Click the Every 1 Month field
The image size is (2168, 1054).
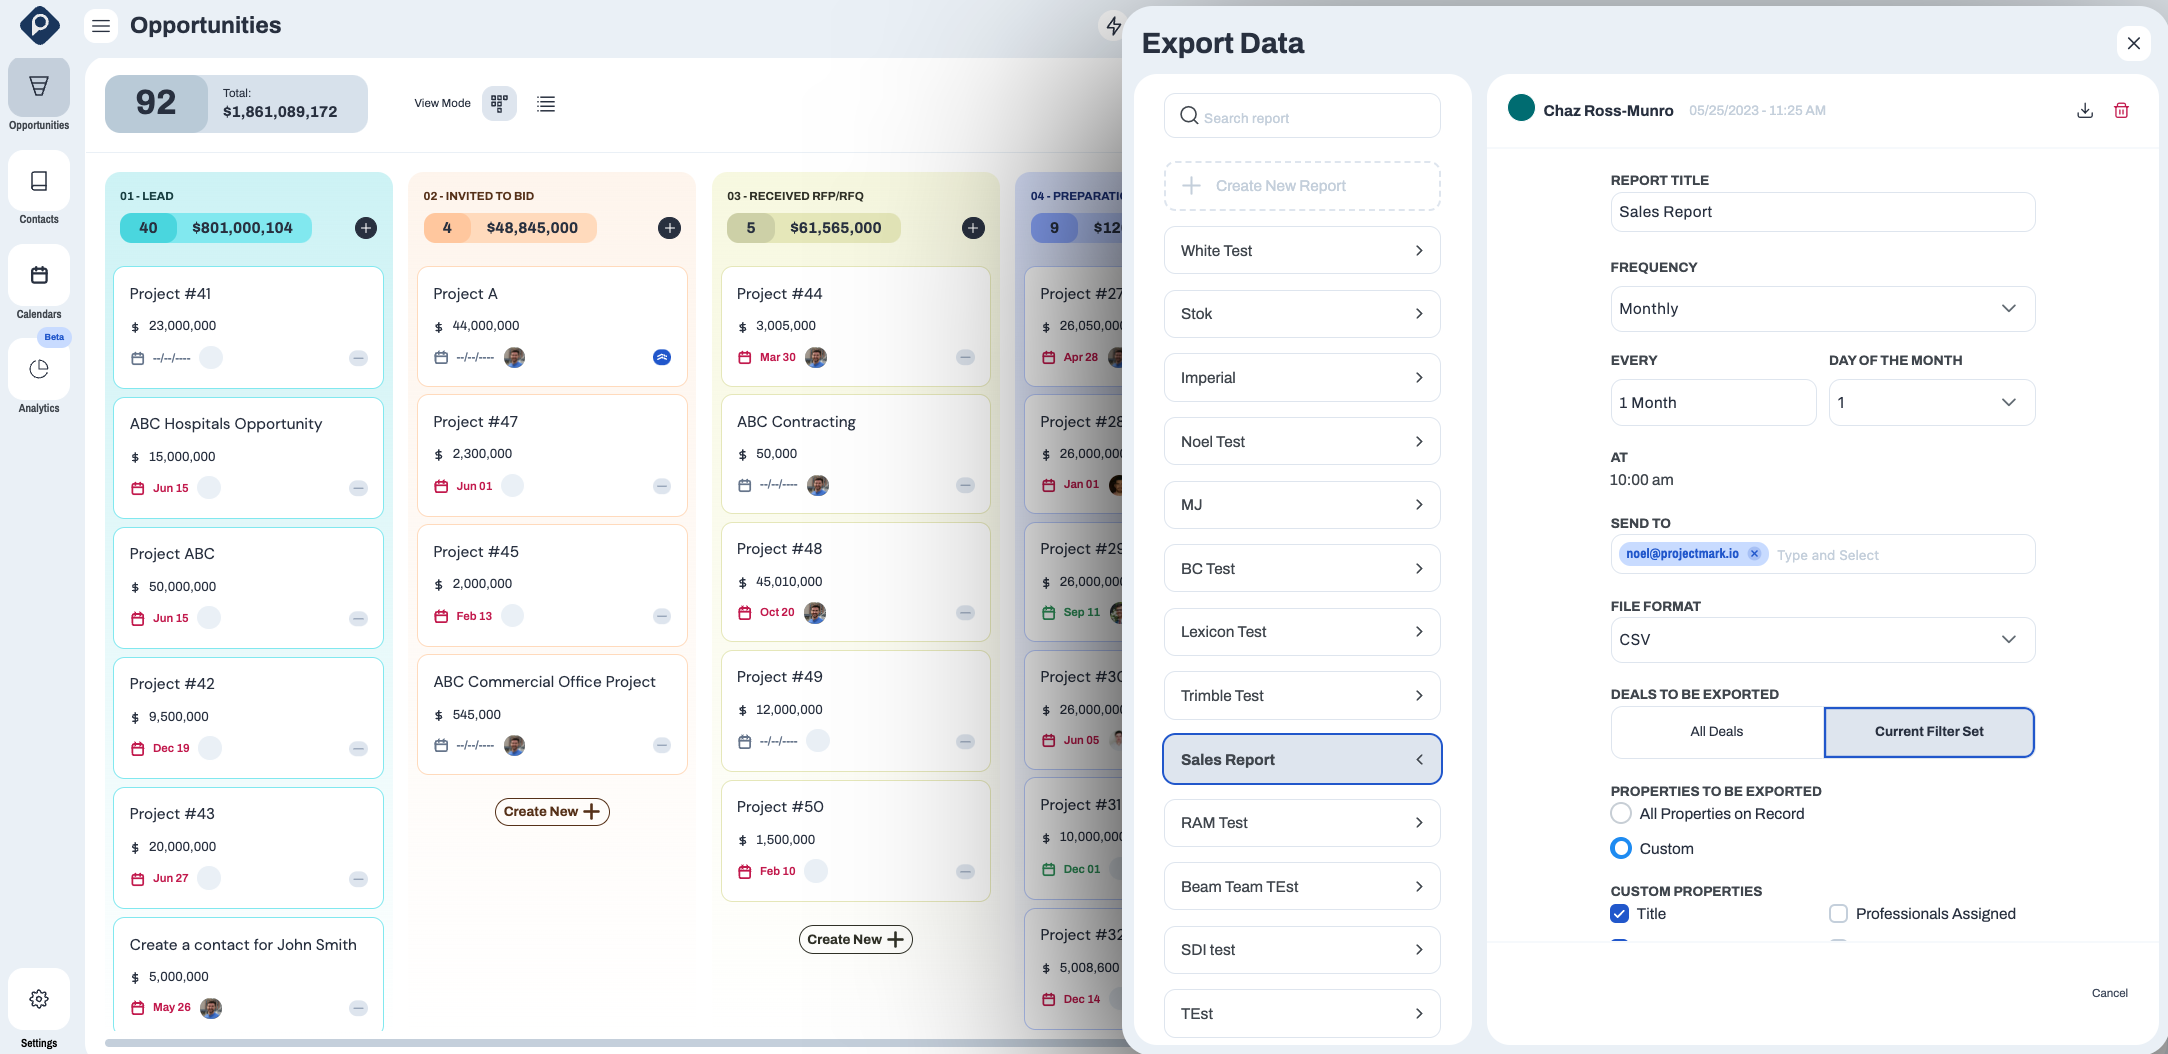click(1713, 402)
